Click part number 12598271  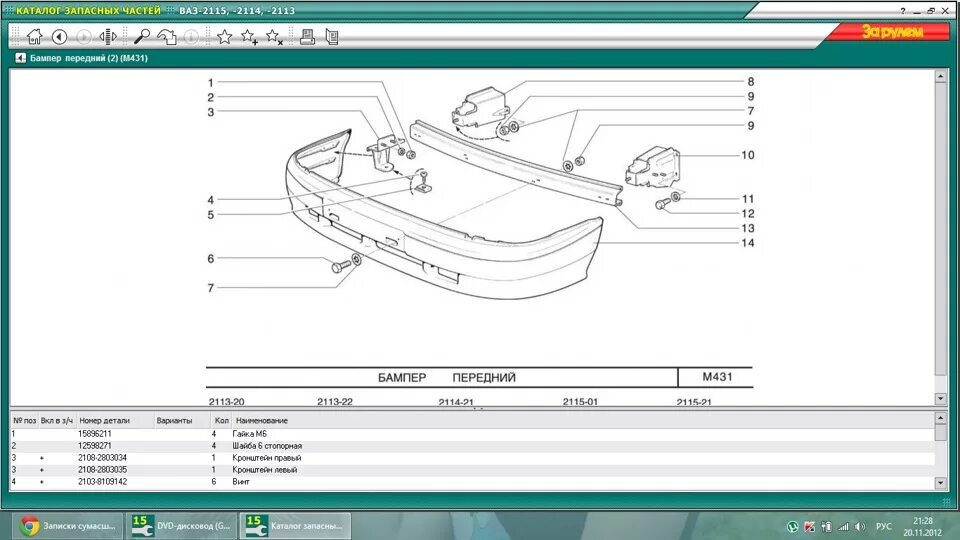[x=94, y=446]
